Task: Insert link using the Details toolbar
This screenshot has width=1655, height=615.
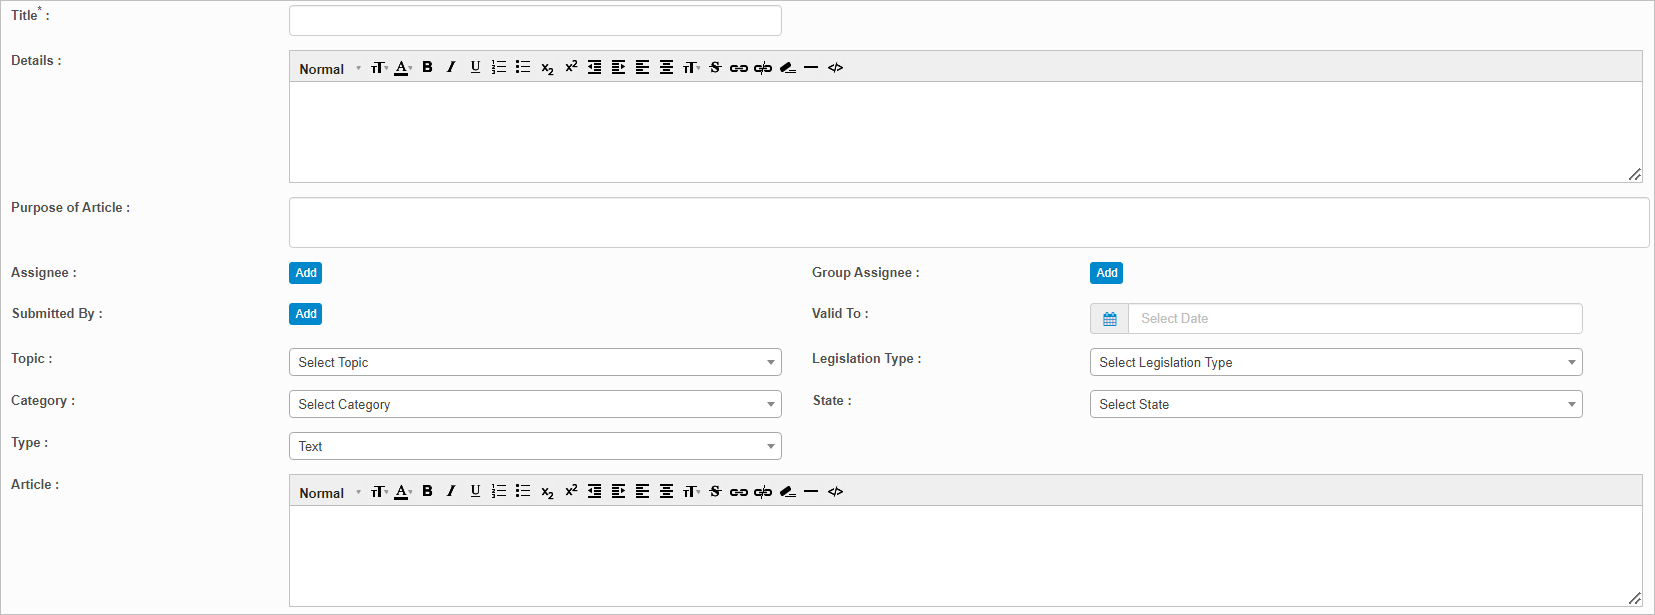Action: tap(739, 68)
